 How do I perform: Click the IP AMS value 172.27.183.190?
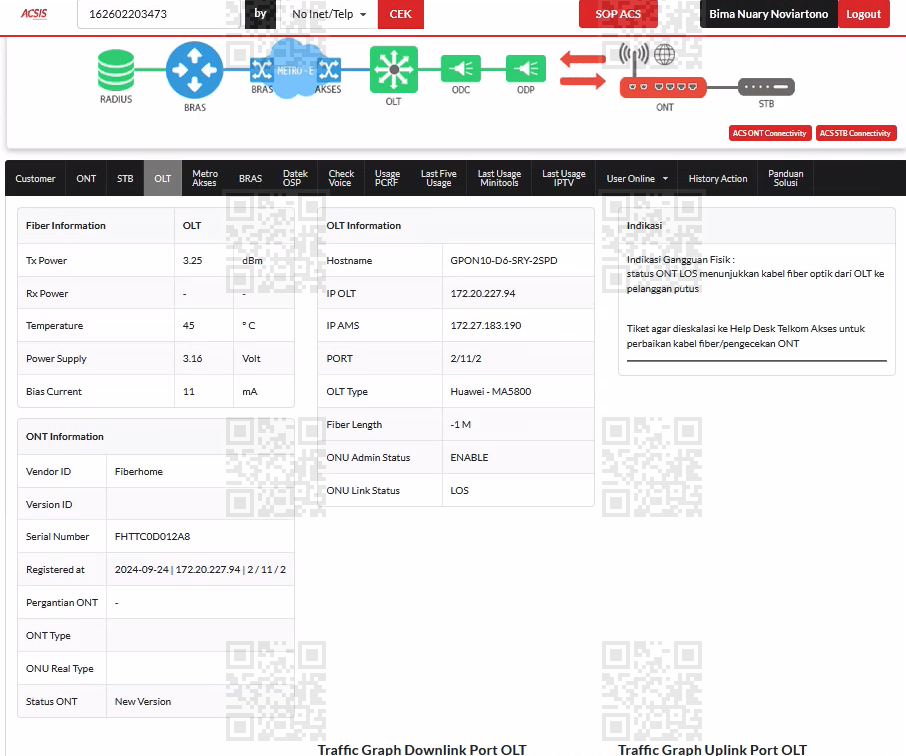click(485, 325)
